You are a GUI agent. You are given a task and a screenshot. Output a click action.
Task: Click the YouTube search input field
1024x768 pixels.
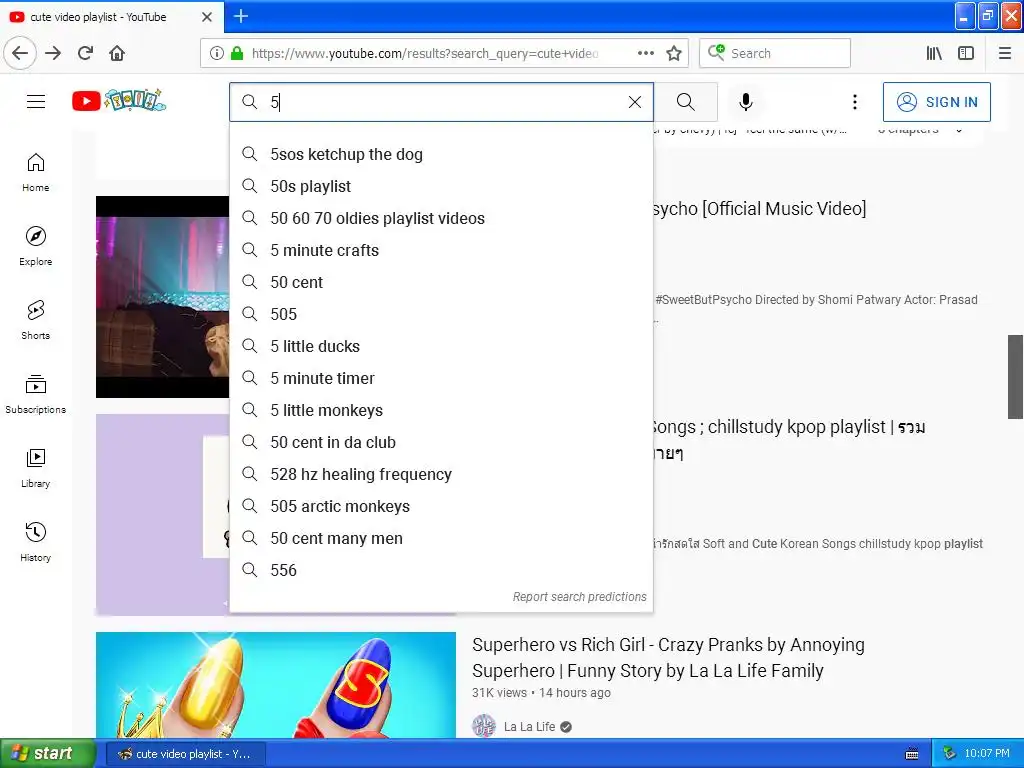click(441, 102)
